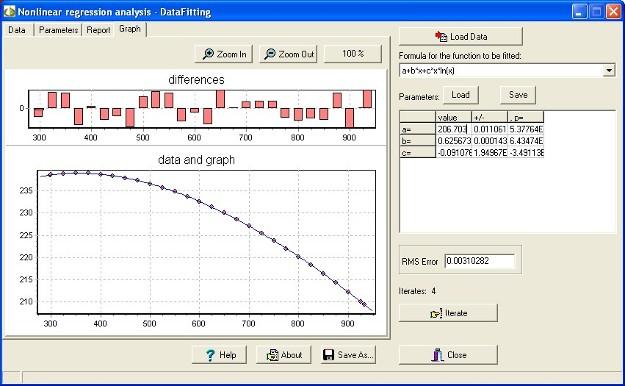
Task: Click the 1.94967E cell in row c
Action: pos(489,152)
